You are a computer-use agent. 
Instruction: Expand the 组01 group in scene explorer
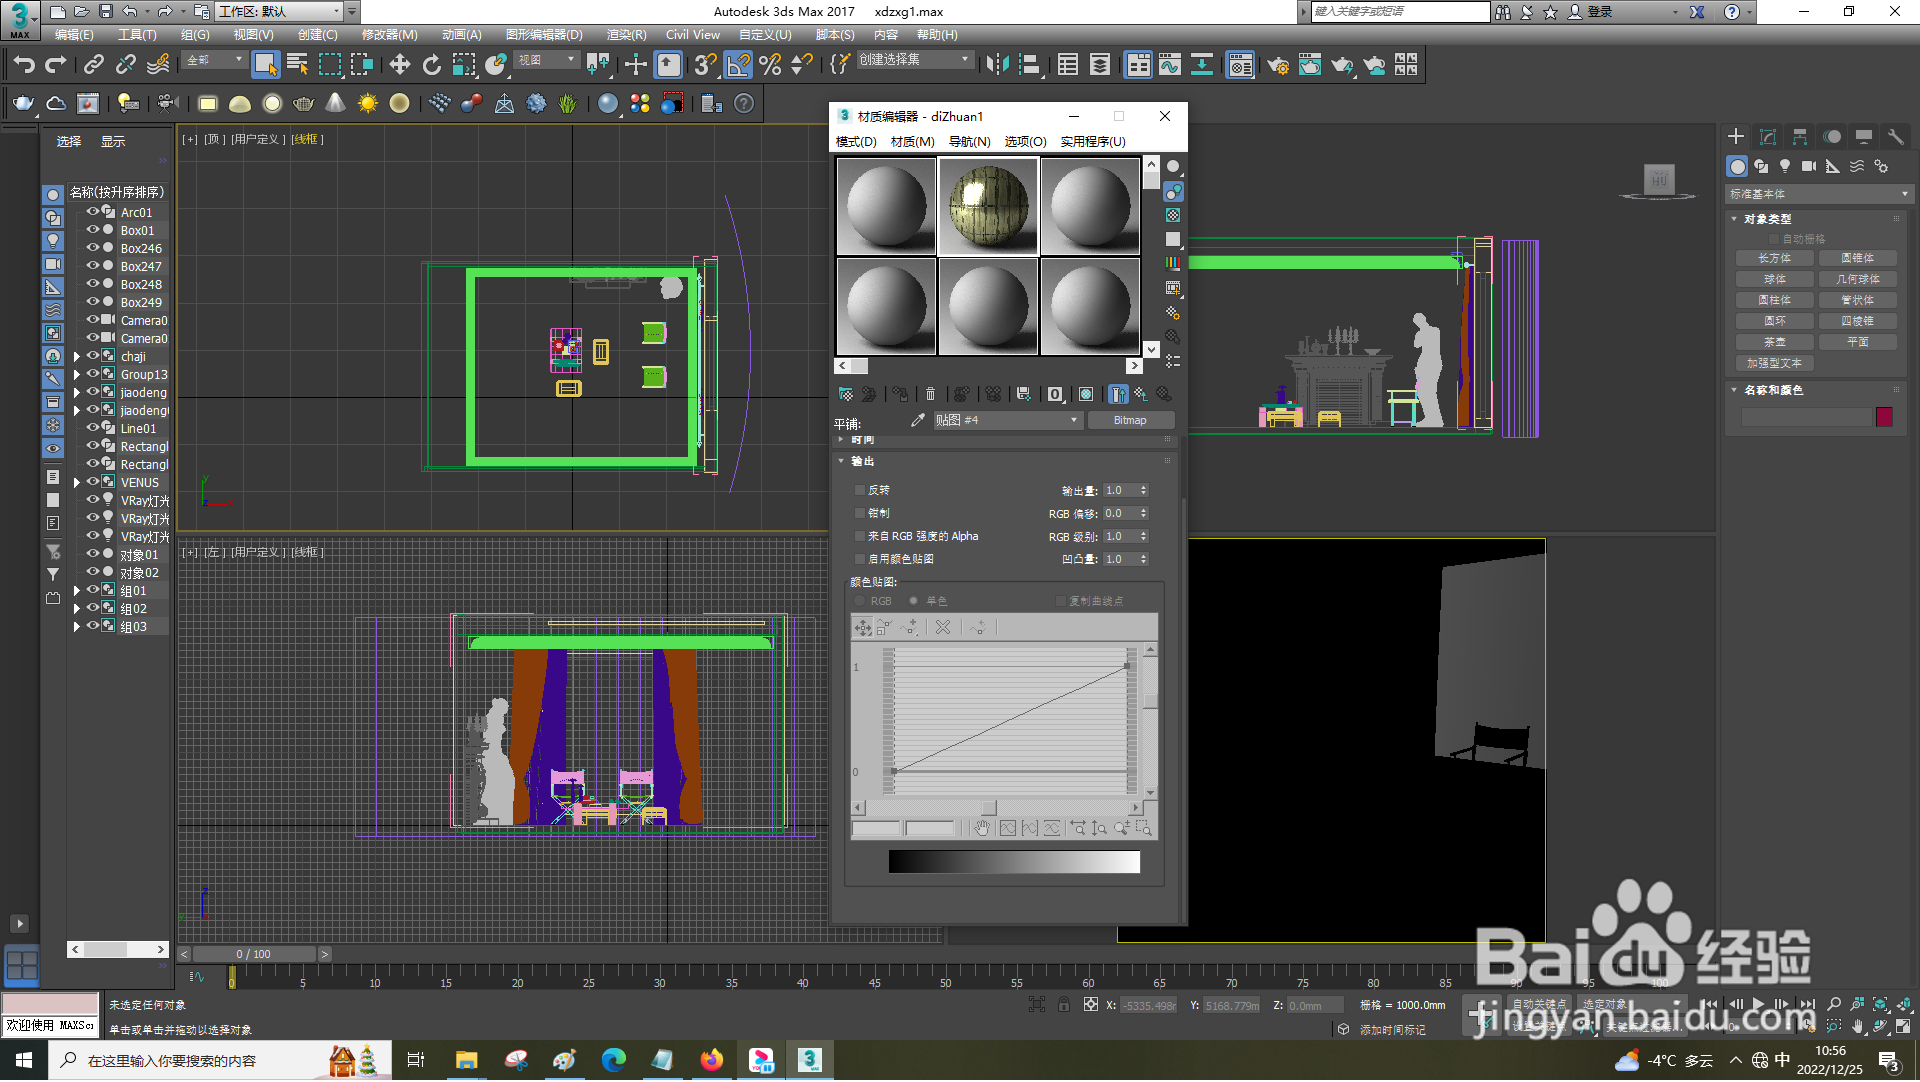pos(77,590)
